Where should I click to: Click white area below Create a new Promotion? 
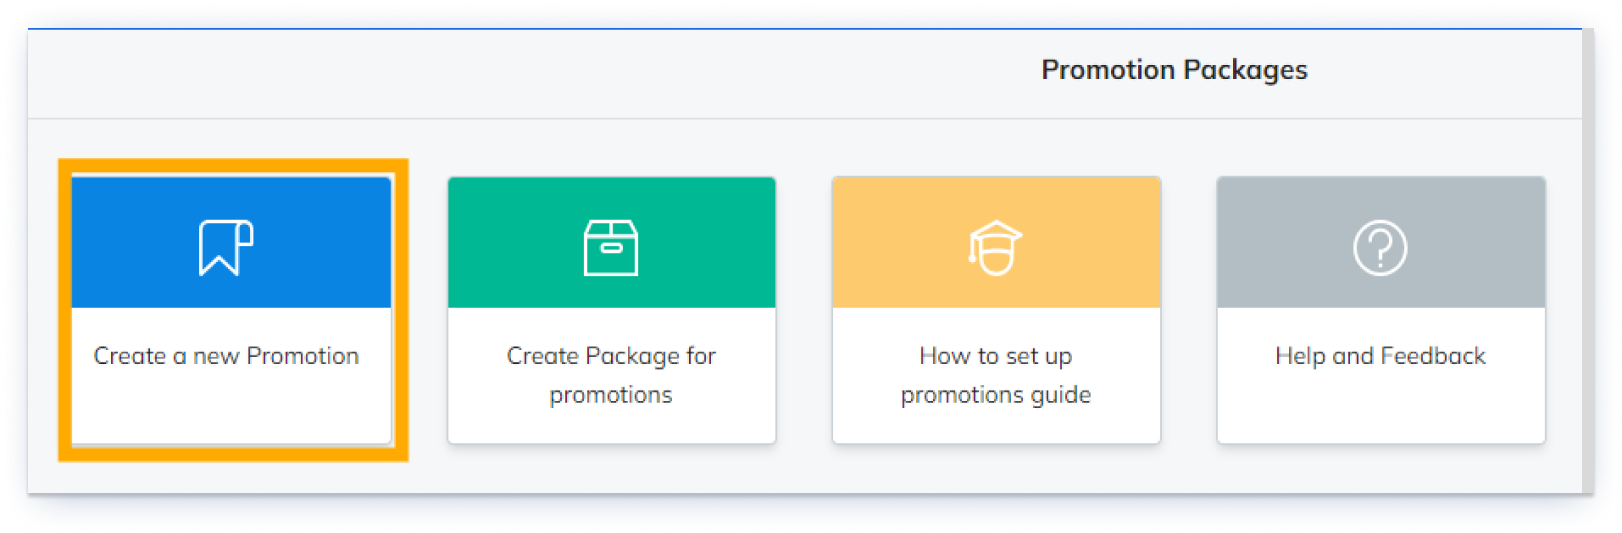click(231, 410)
